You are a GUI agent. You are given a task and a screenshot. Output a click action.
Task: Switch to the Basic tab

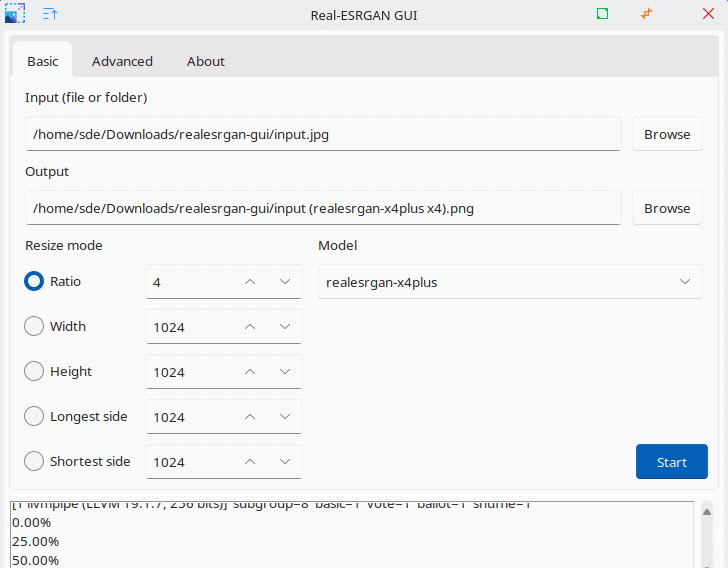[43, 61]
